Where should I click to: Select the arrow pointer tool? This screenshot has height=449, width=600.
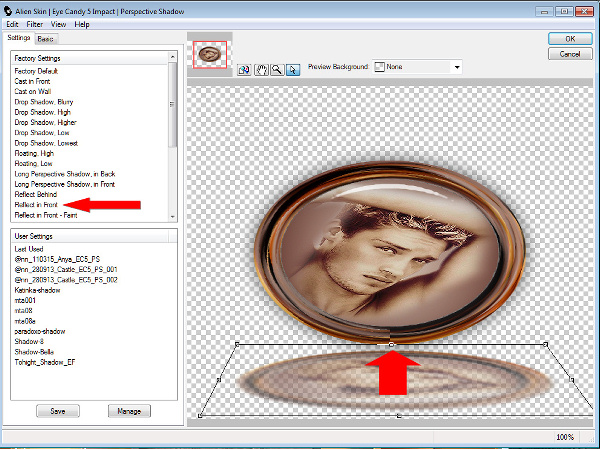tap(293, 69)
